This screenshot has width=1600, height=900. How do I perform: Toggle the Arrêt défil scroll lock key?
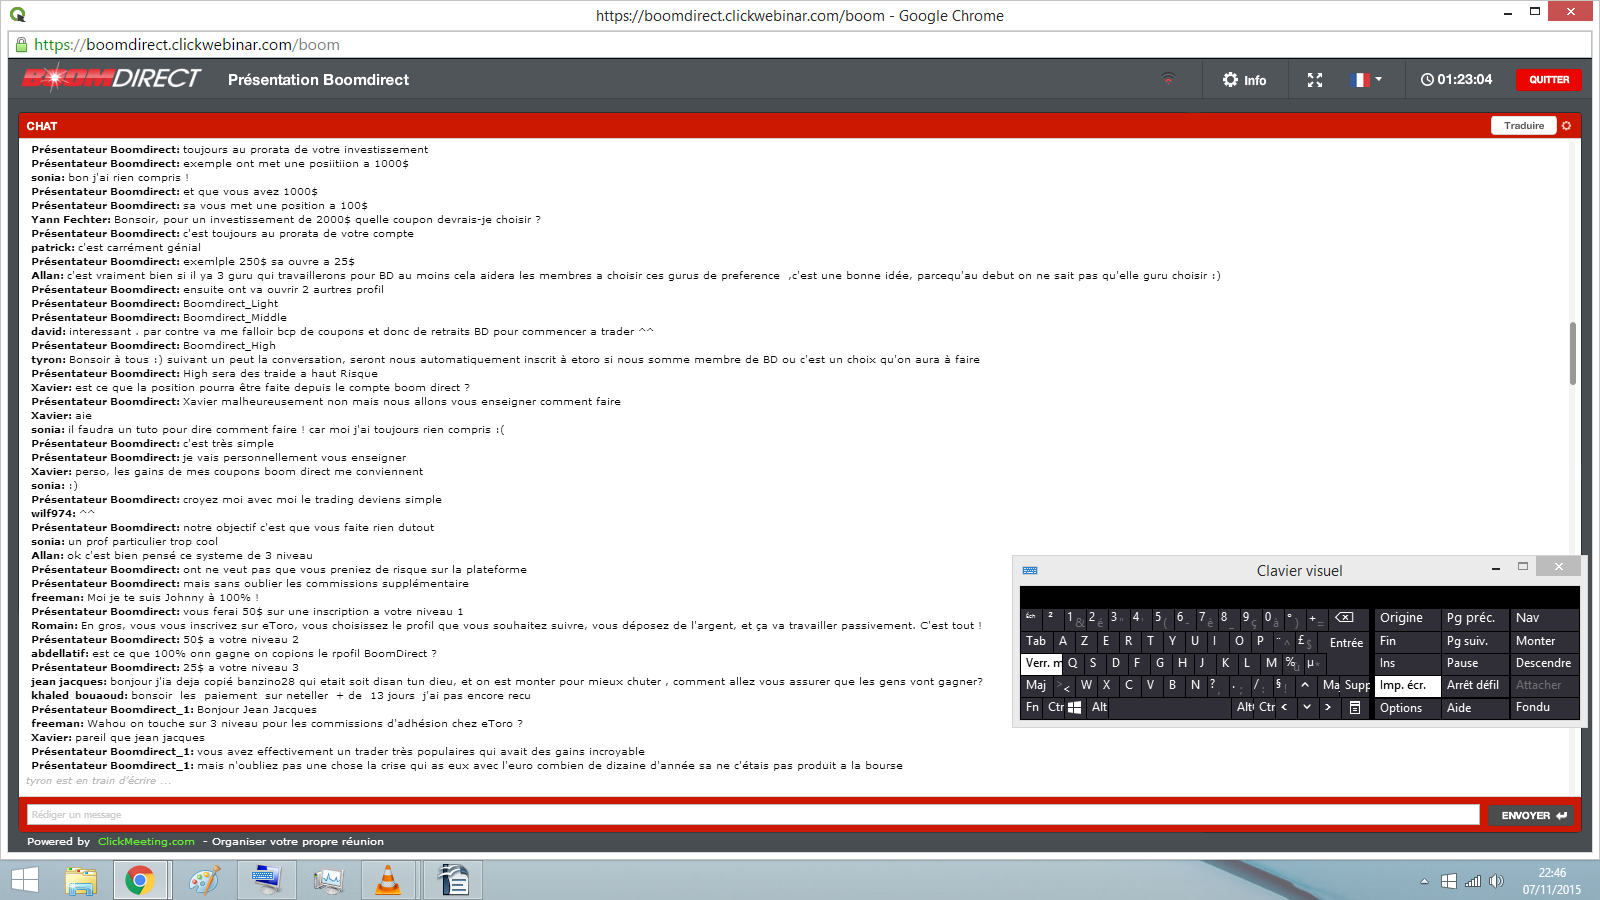[1473, 685]
